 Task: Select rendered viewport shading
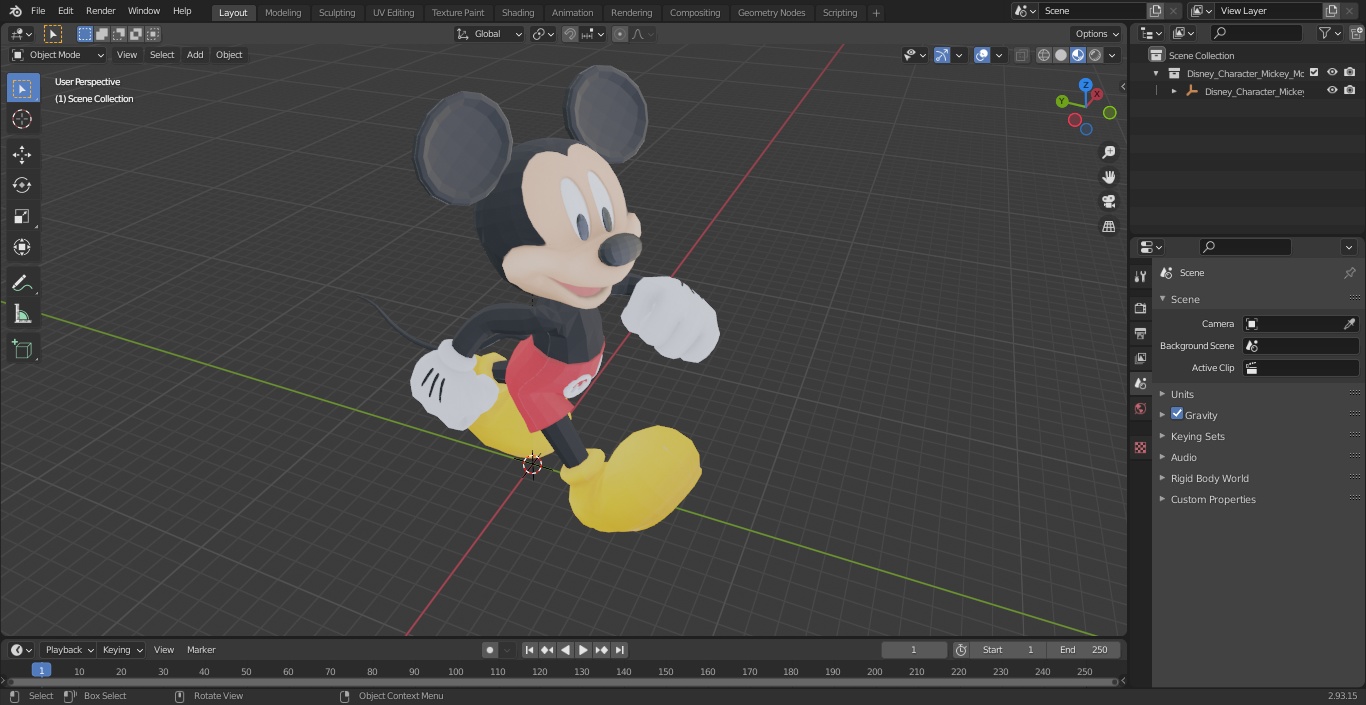(x=1095, y=55)
